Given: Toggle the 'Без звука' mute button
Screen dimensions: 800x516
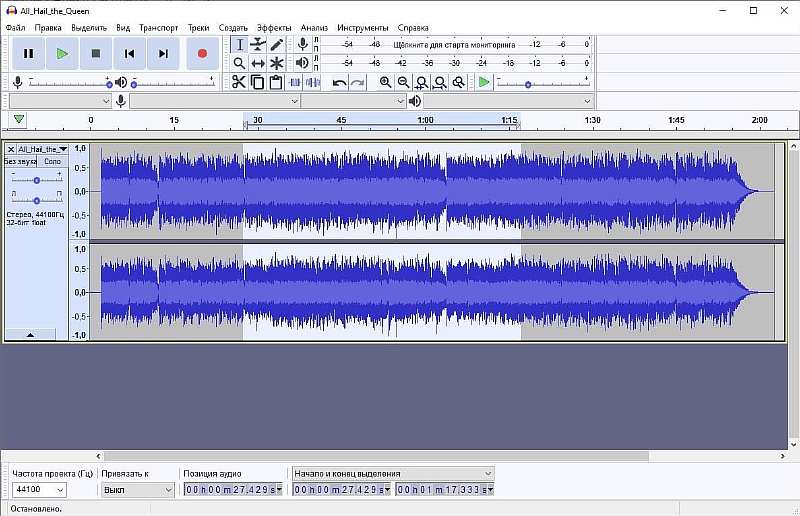Looking at the screenshot, I should tap(21, 161).
